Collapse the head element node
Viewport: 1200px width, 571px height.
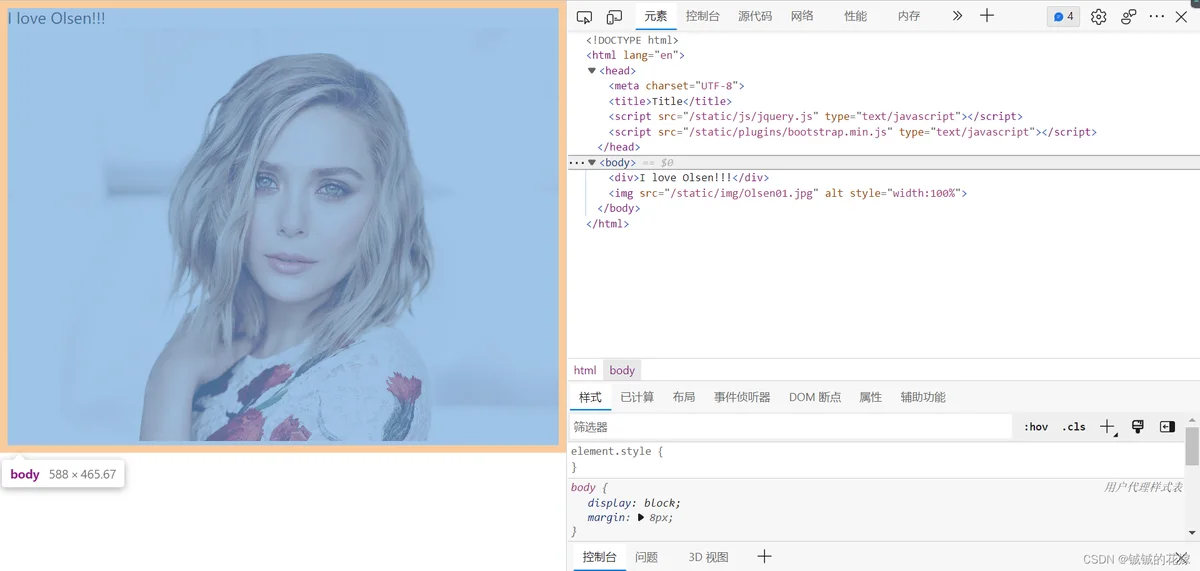(x=592, y=71)
